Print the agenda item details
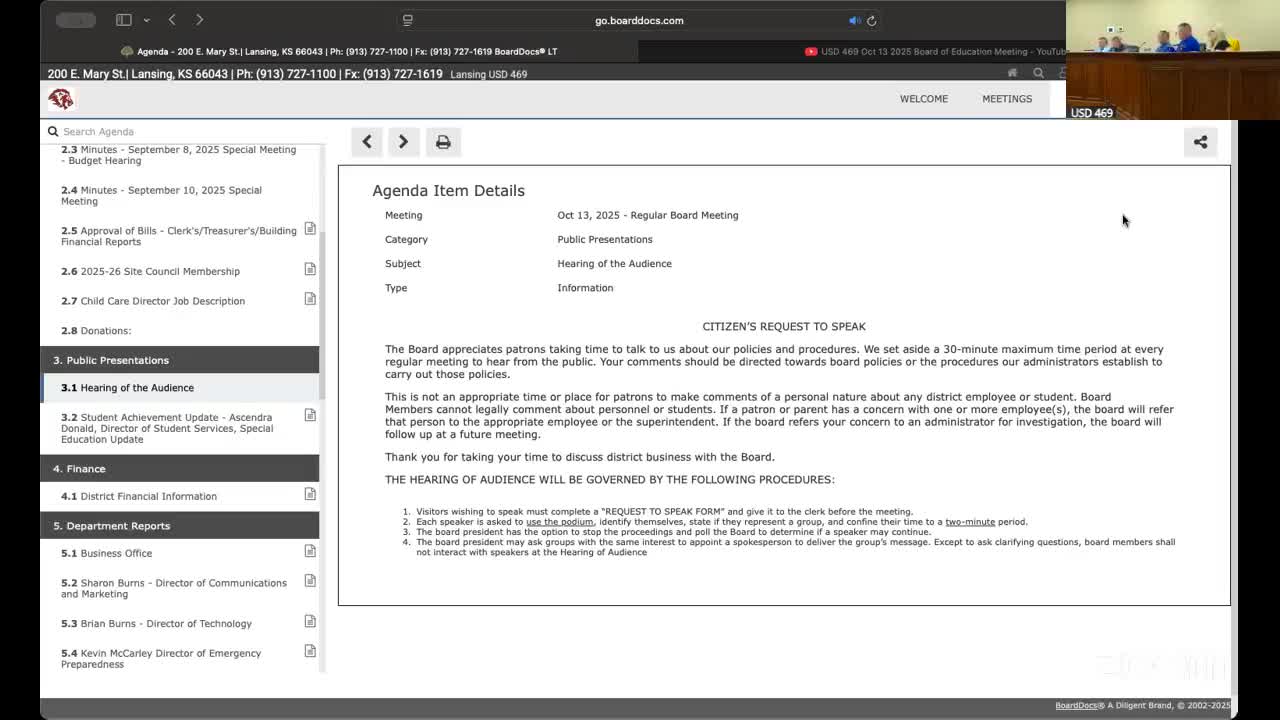 [x=443, y=142]
